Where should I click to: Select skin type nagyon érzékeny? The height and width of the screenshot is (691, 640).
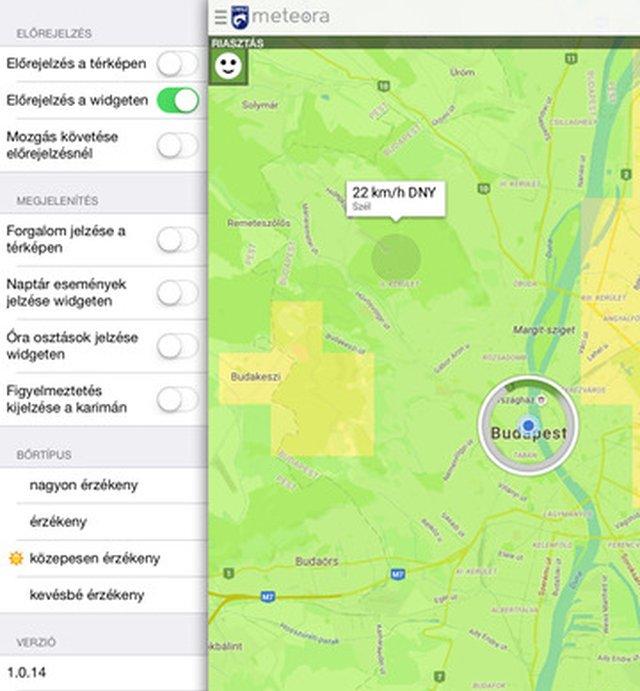pyautogui.click(x=104, y=485)
